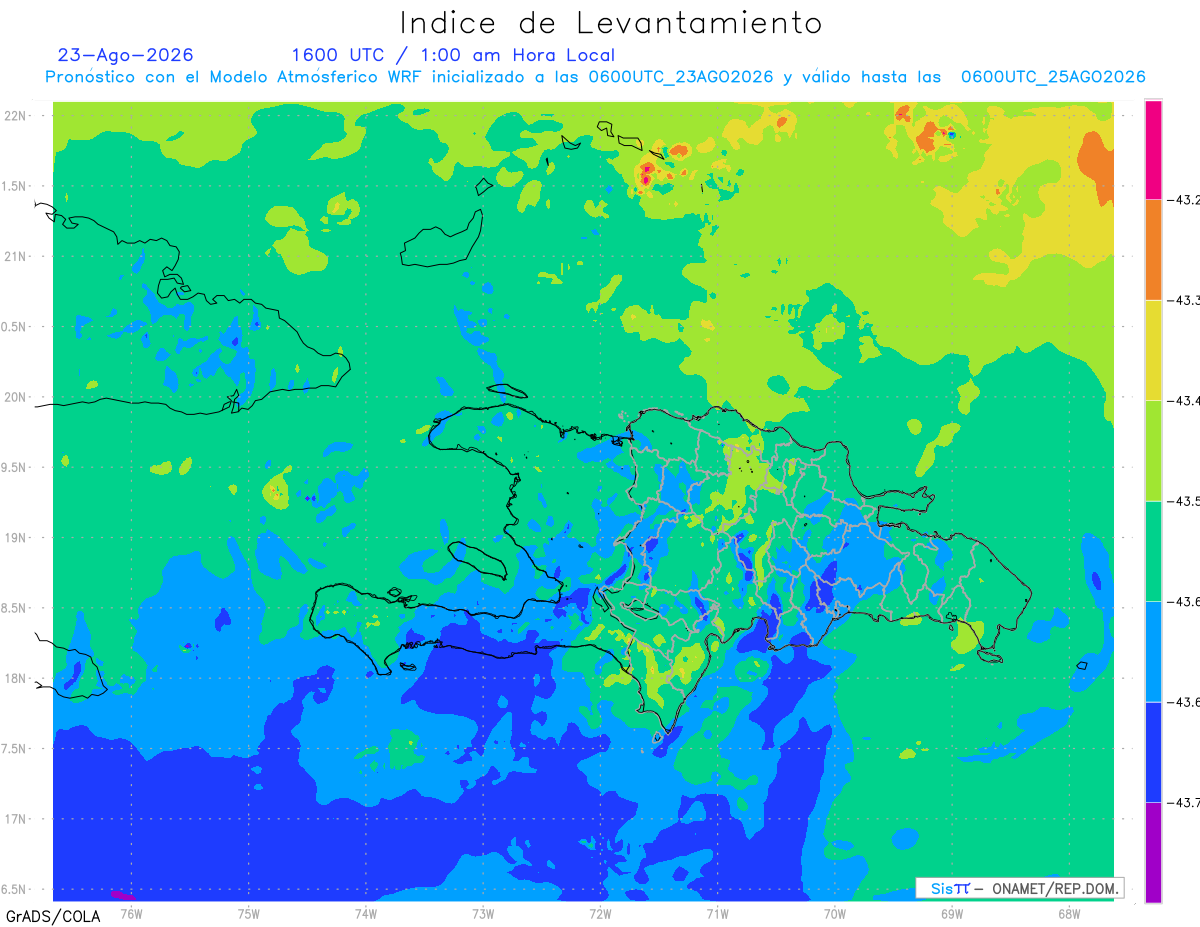Pick the light blue legend swatch
Screen dimensions: 1200x927
pyautogui.click(x=1153, y=651)
